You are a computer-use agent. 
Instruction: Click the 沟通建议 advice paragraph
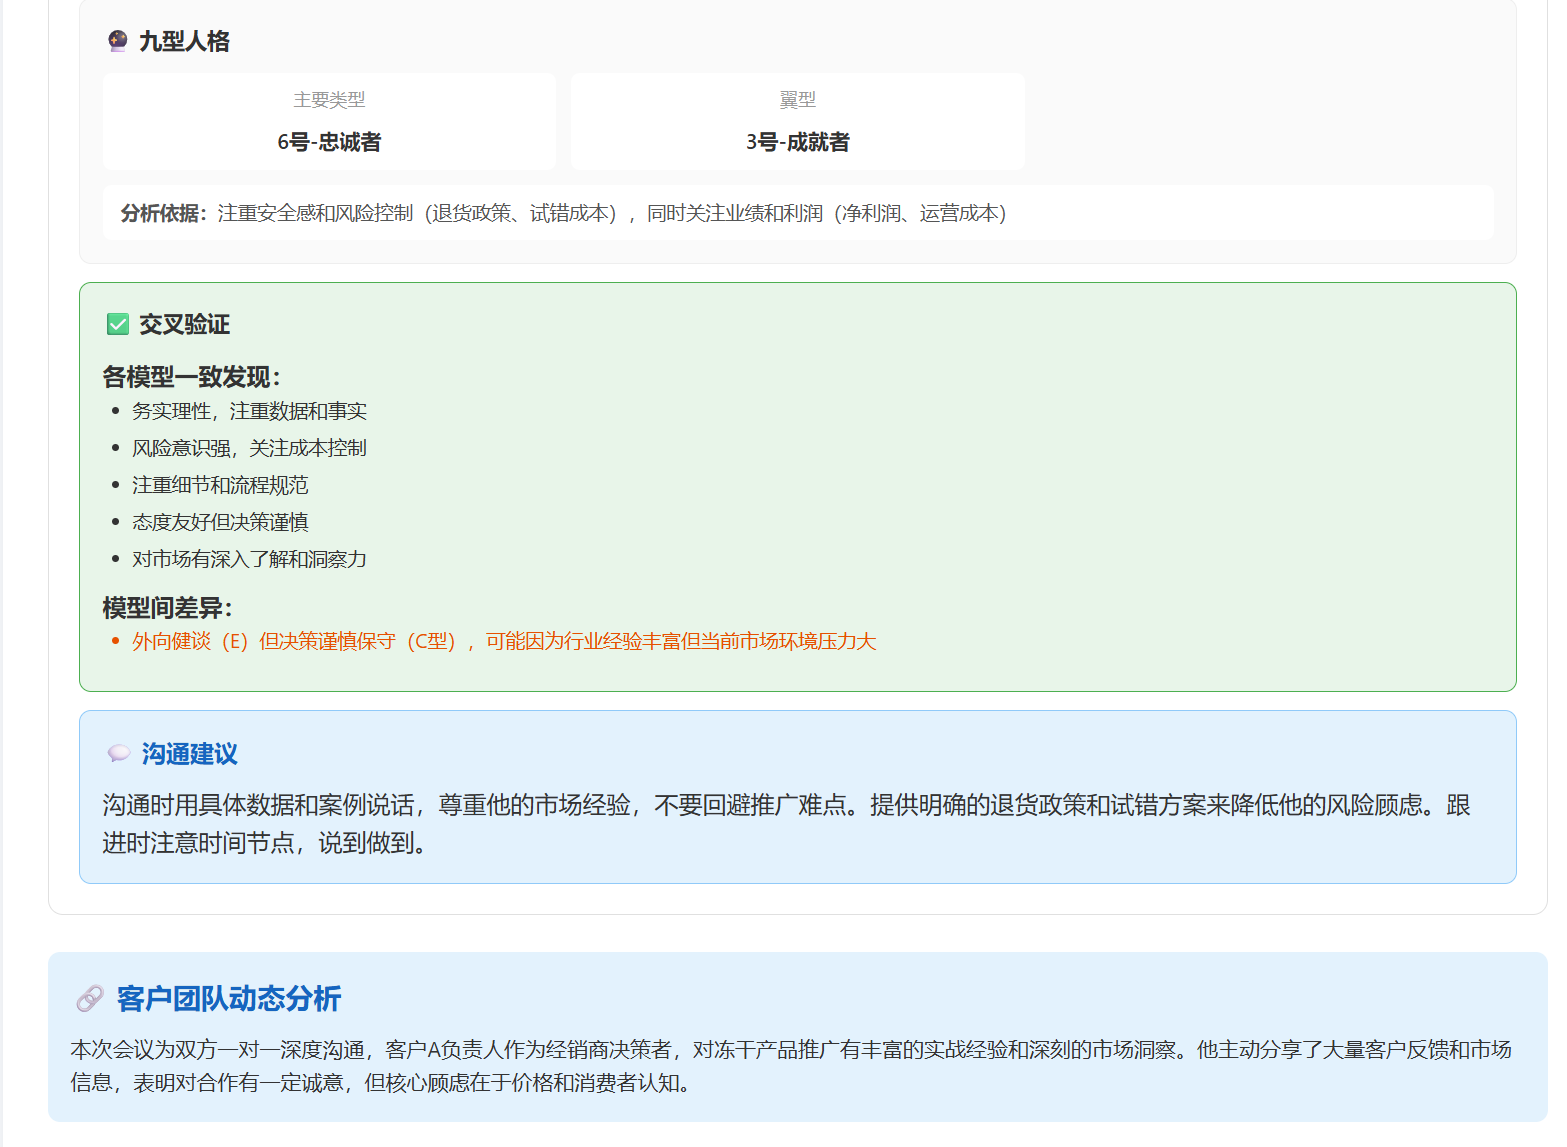click(x=786, y=824)
